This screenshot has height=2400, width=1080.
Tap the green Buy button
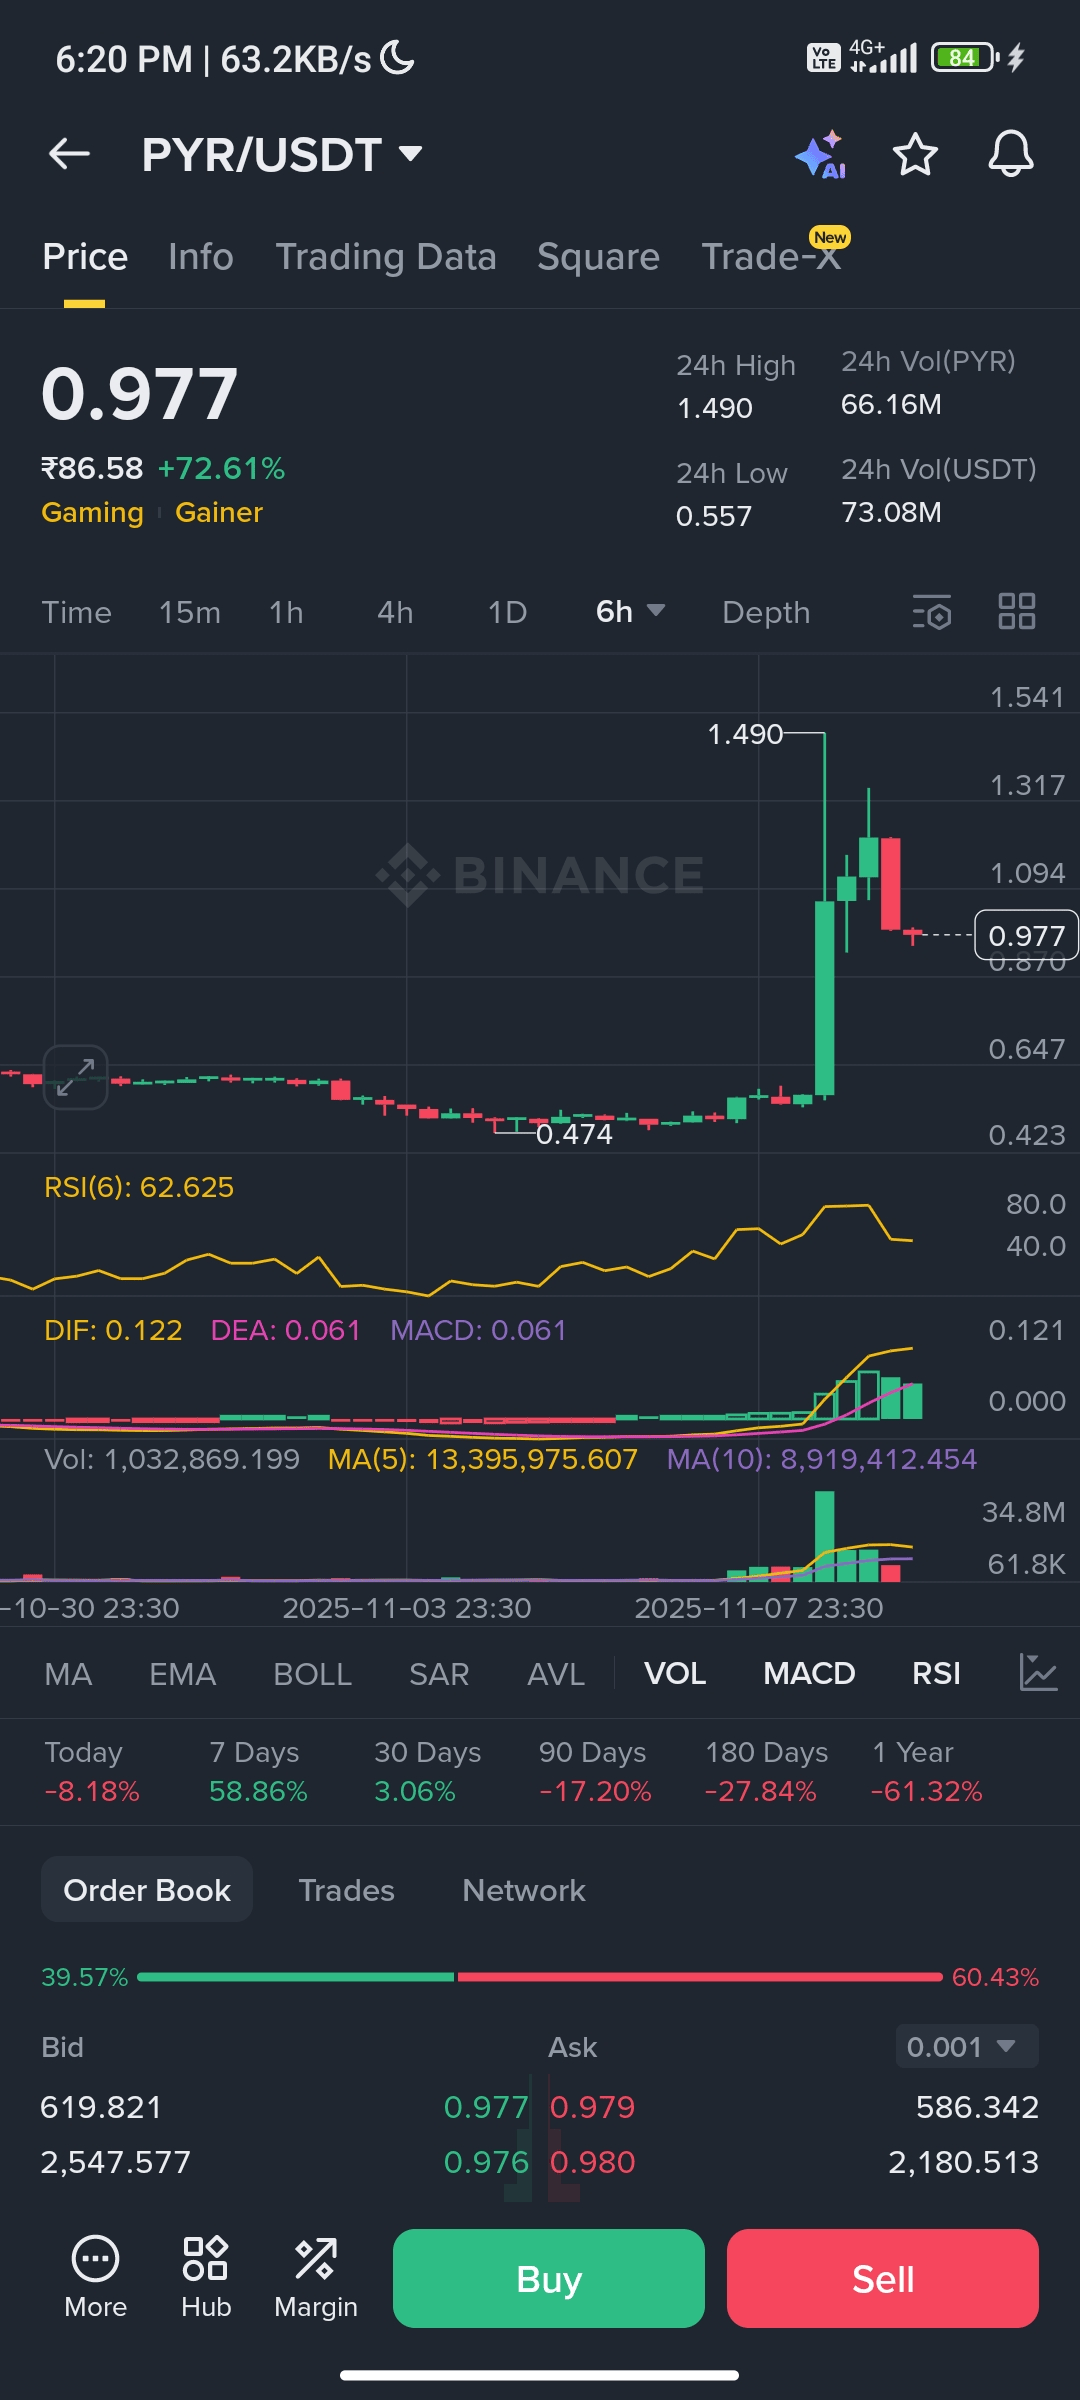tap(549, 2278)
